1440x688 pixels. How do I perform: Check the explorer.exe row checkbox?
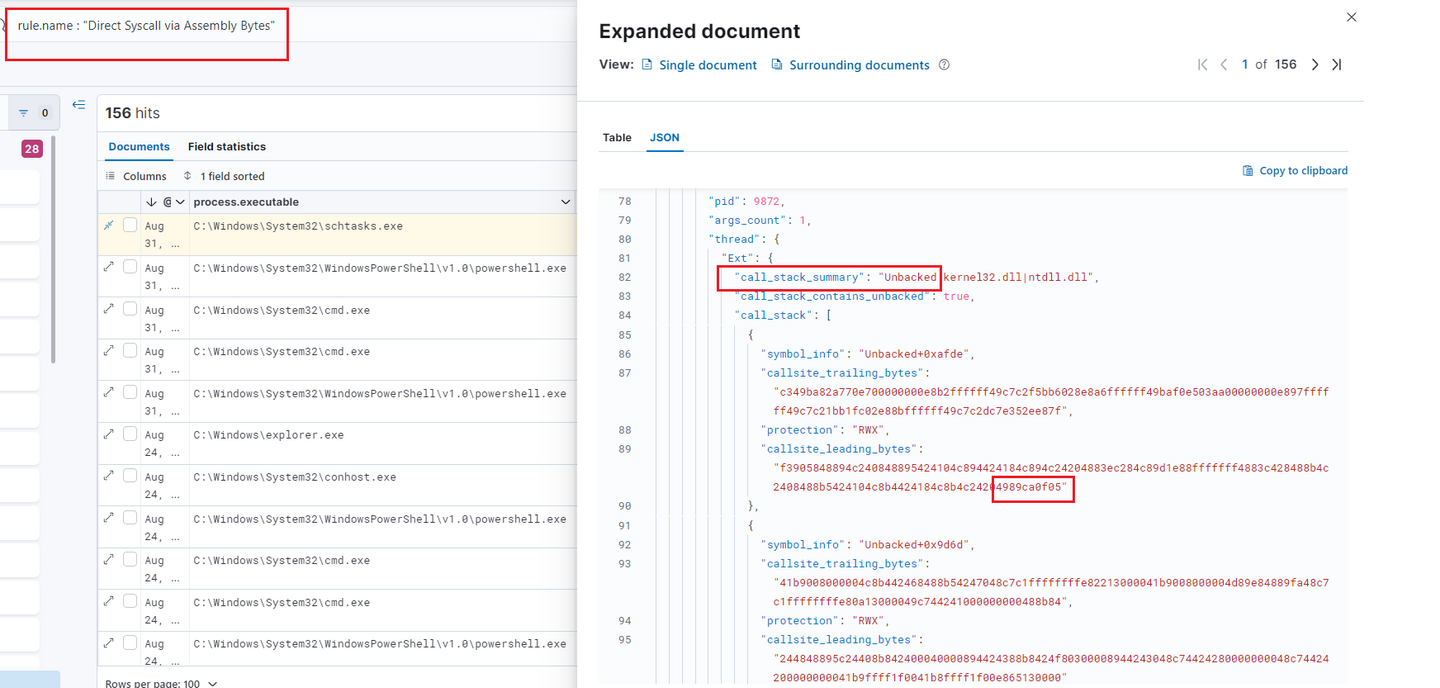click(x=130, y=435)
